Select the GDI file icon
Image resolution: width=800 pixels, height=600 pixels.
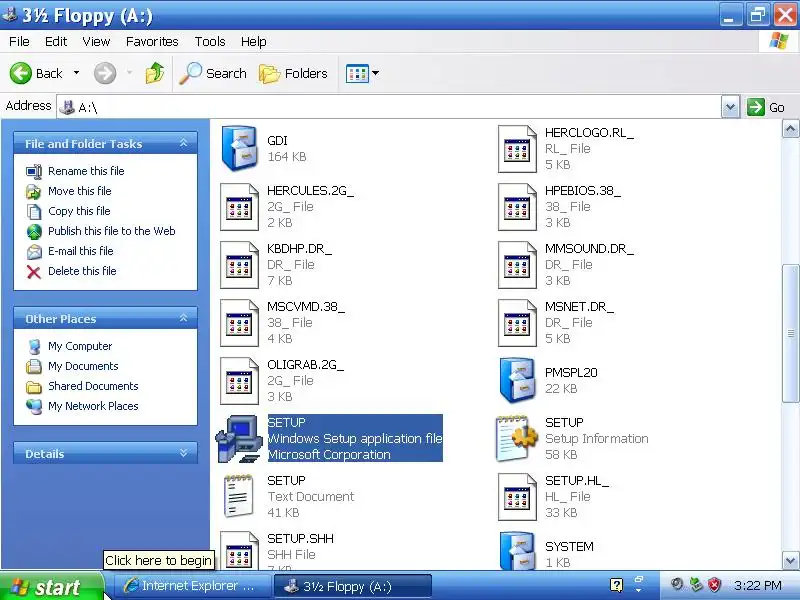(239, 148)
